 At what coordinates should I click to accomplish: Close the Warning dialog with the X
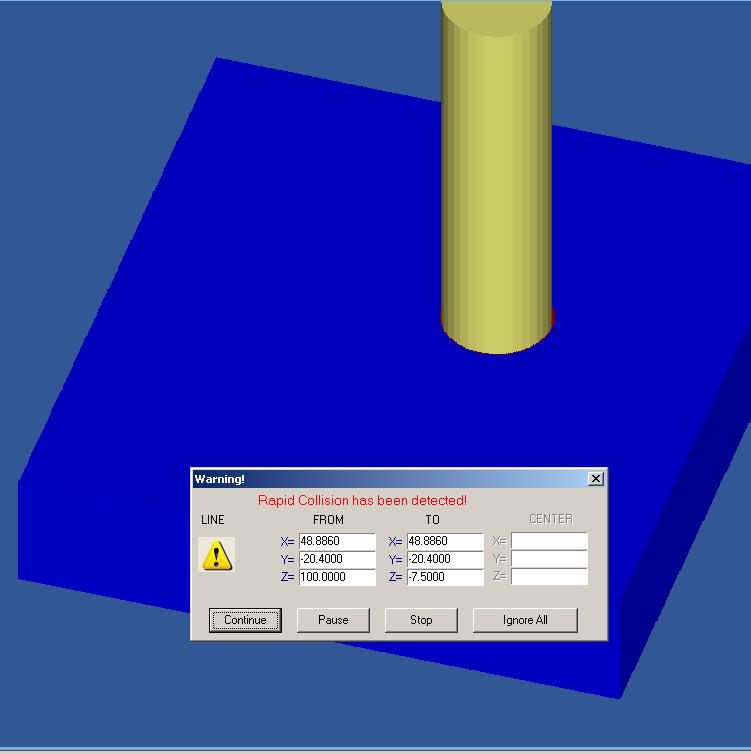596,478
